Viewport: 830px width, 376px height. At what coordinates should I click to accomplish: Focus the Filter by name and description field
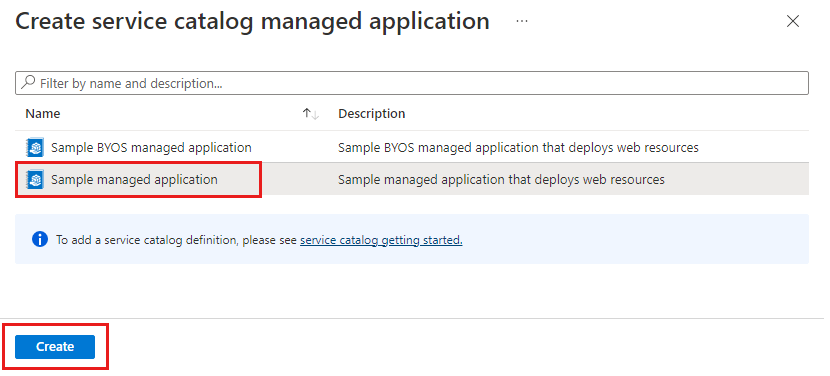click(412, 83)
